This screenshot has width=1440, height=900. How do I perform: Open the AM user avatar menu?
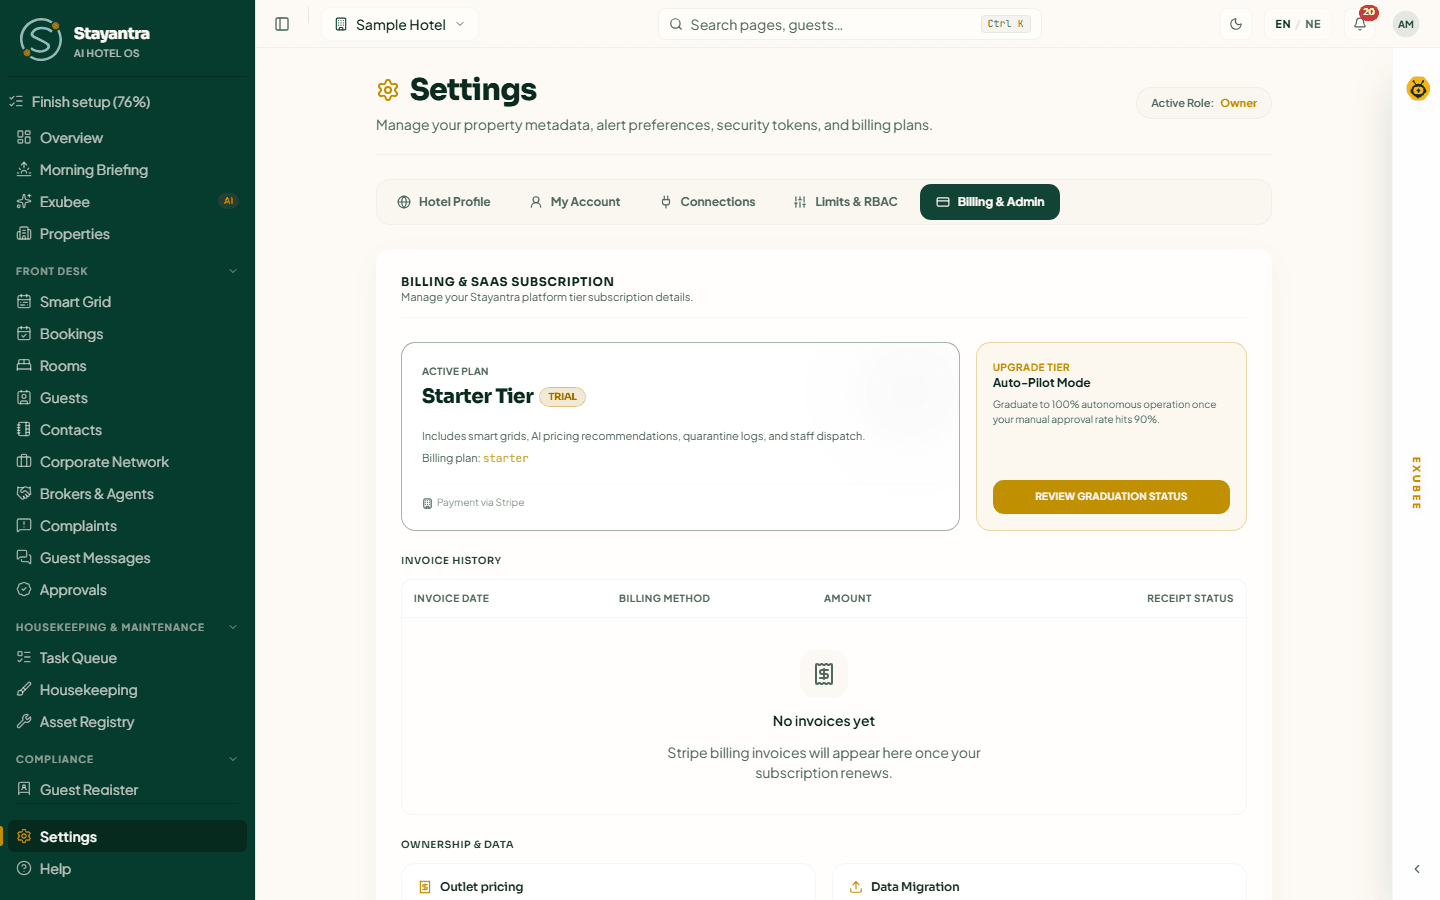point(1406,24)
